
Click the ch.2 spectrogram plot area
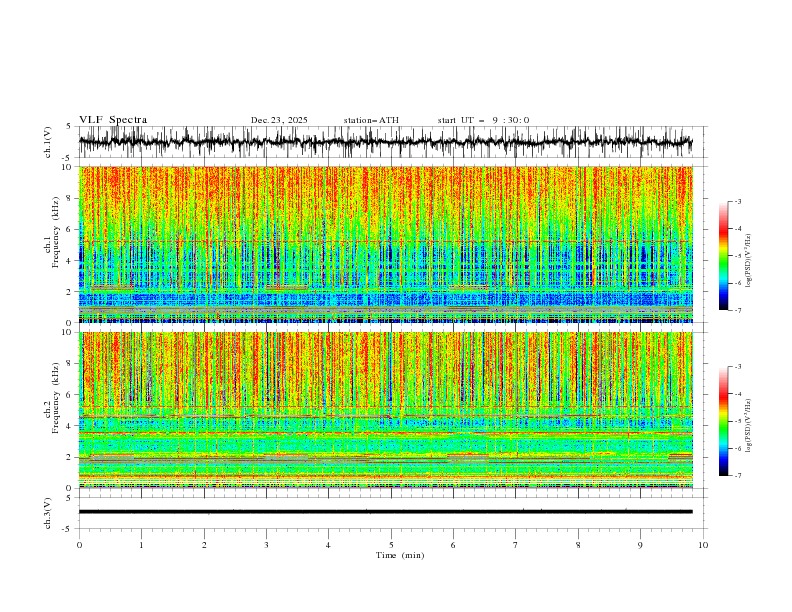coord(386,410)
